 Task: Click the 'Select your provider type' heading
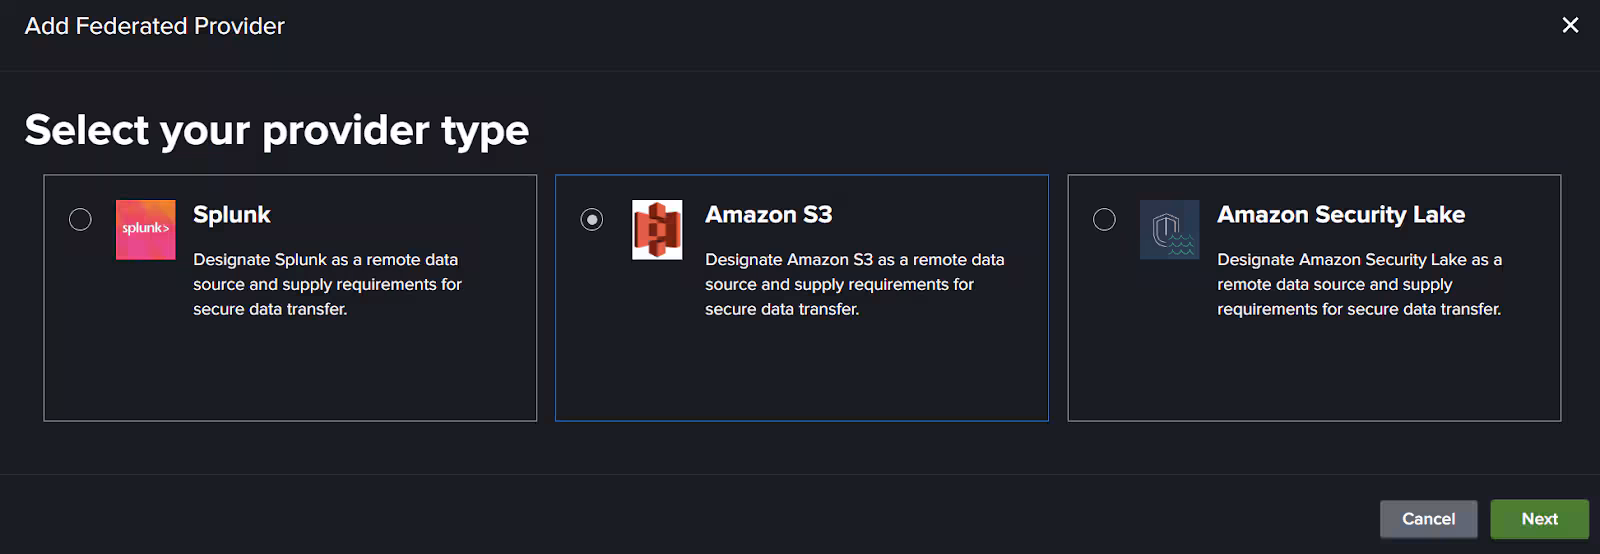tap(276, 130)
